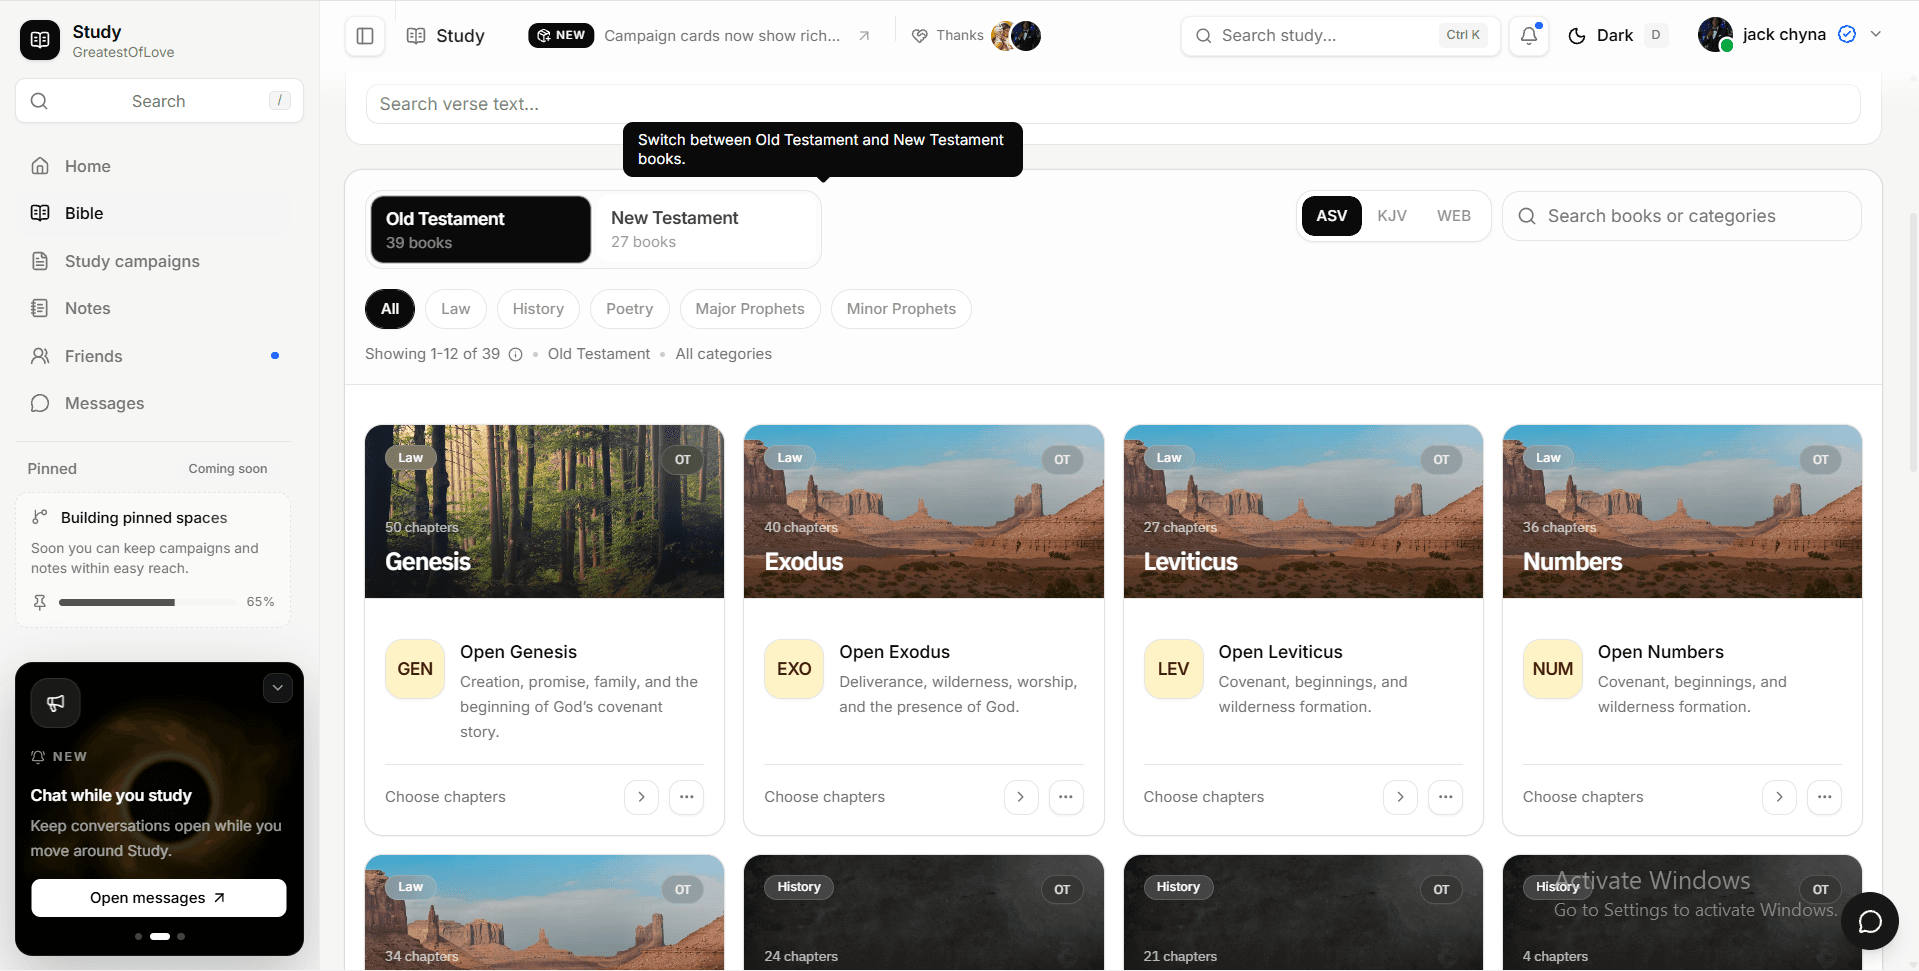The height and width of the screenshot is (971, 1919).
Task: Filter books by the Poetry category
Action: click(x=630, y=309)
